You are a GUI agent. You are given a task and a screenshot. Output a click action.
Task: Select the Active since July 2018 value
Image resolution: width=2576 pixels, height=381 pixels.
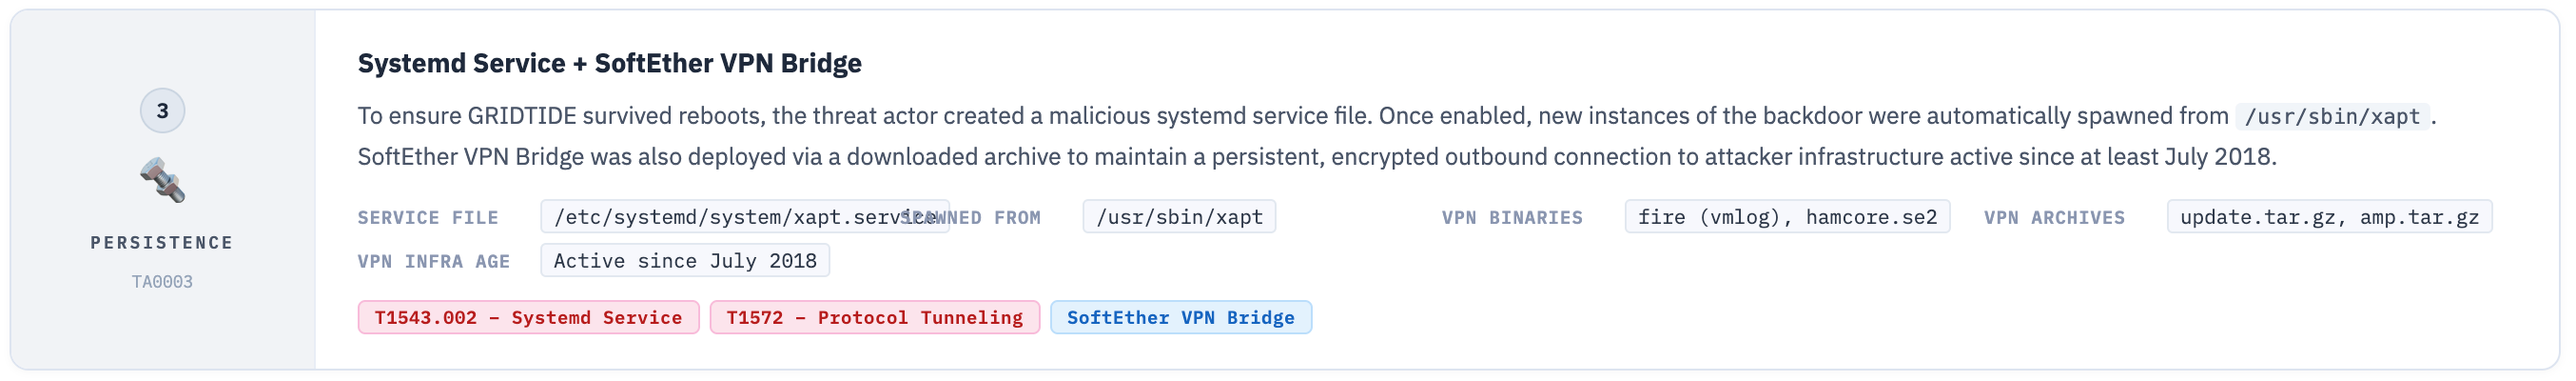(685, 261)
